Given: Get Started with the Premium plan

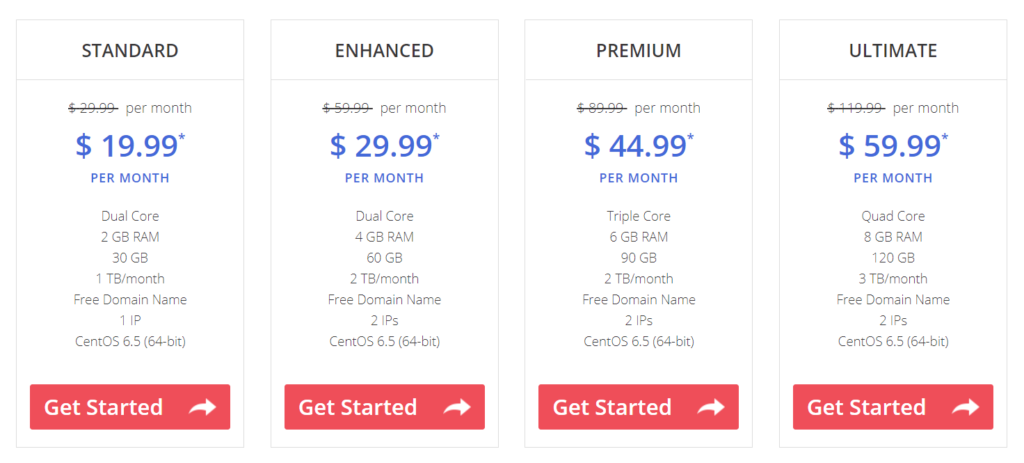Looking at the screenshot, I should pos(639,407).
